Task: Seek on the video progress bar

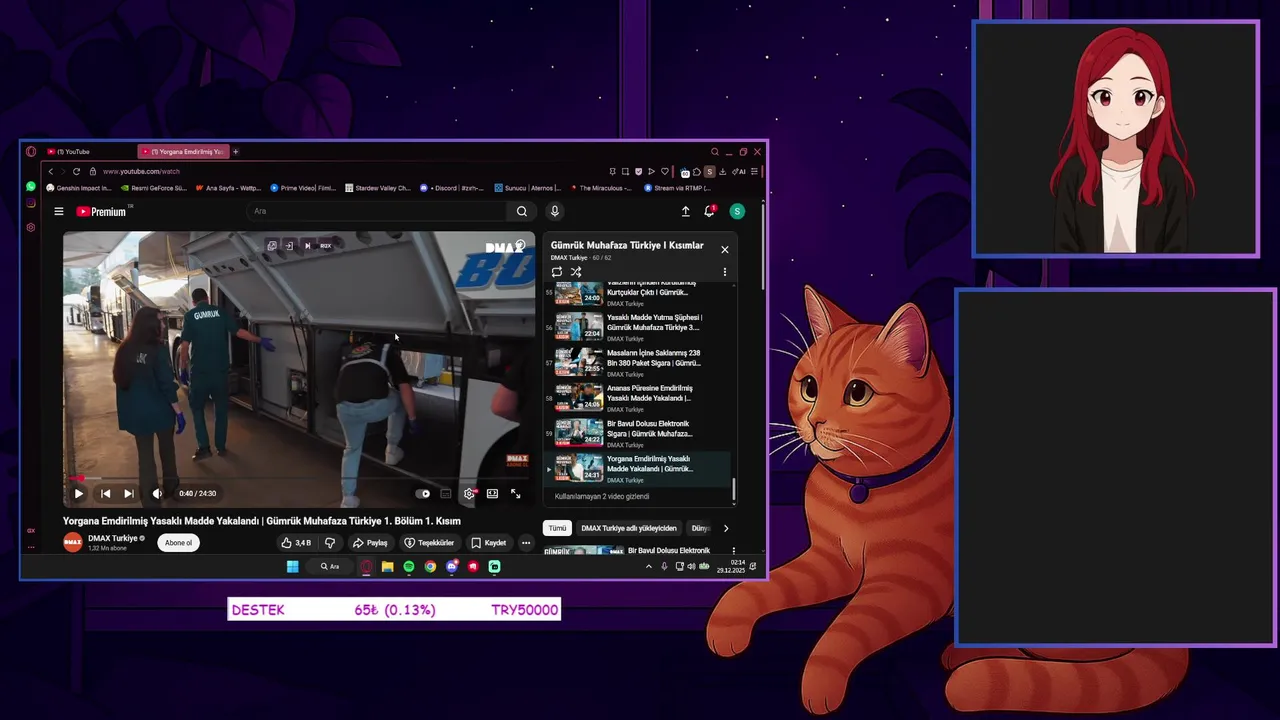Action: (x=299, y=479)
